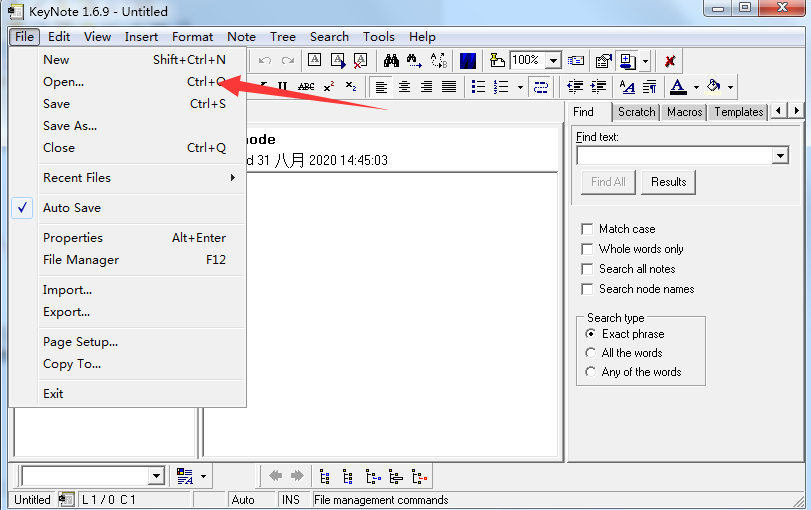Click the standalone red X toolbar icon
This screenshot has width=811, height=510.
[x=670, y=61]
